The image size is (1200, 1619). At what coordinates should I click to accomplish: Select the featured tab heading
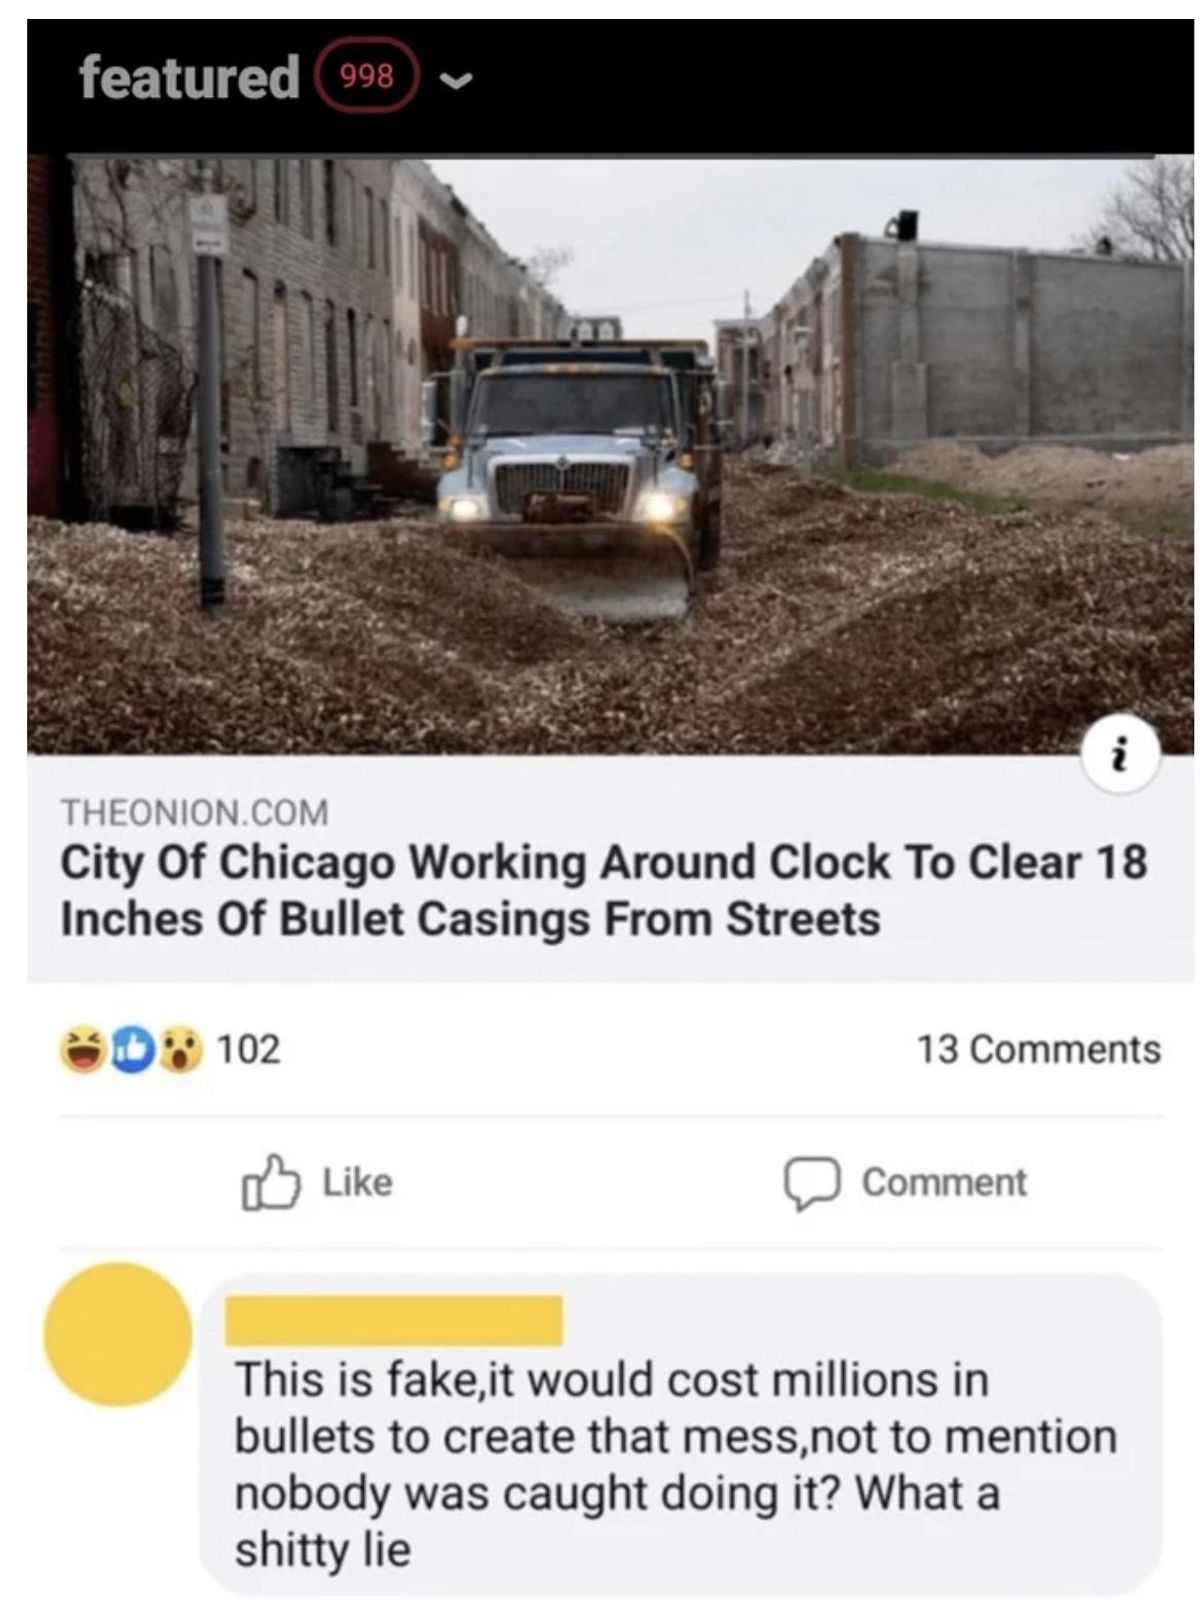tap(189, 76)
